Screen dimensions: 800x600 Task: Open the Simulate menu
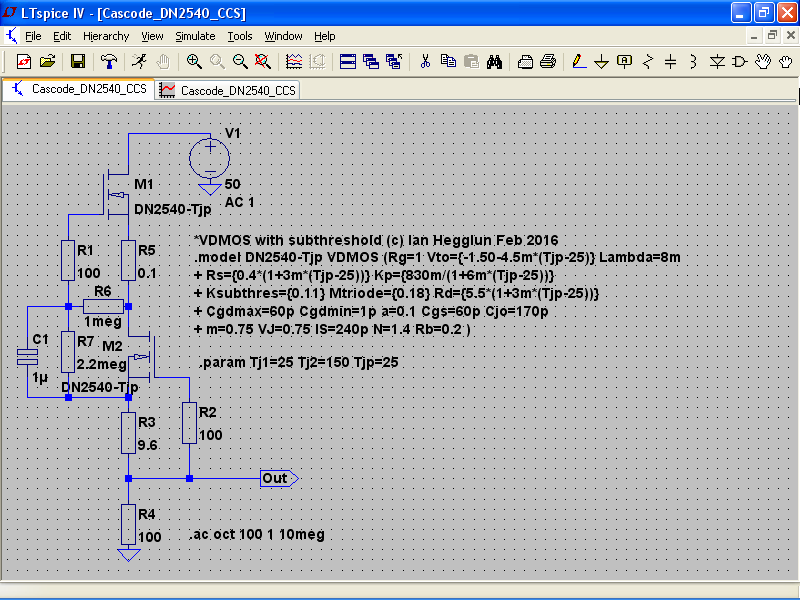click(x=195, y=36)
